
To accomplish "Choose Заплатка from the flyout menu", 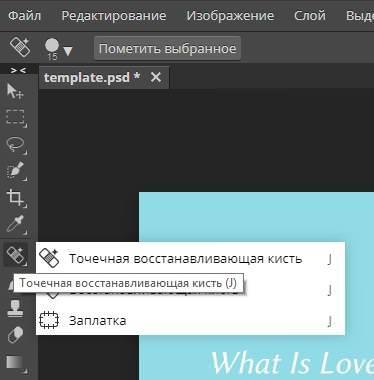I will [x=190, y=320].
